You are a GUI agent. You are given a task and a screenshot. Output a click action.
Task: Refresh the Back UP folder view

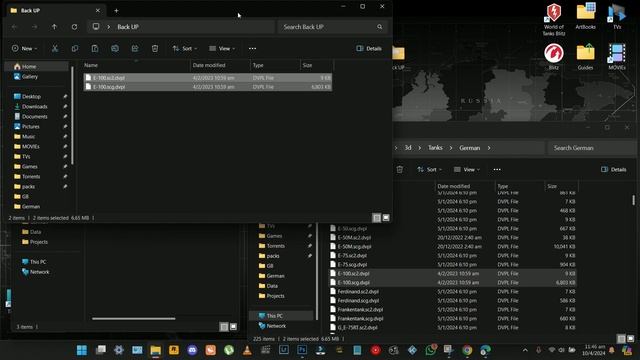click(74, 27)
